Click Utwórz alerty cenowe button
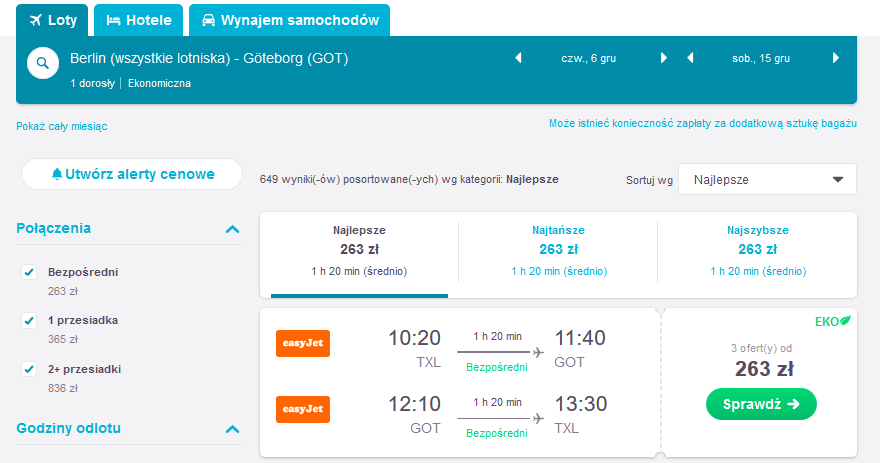 [x=132, y=174]
